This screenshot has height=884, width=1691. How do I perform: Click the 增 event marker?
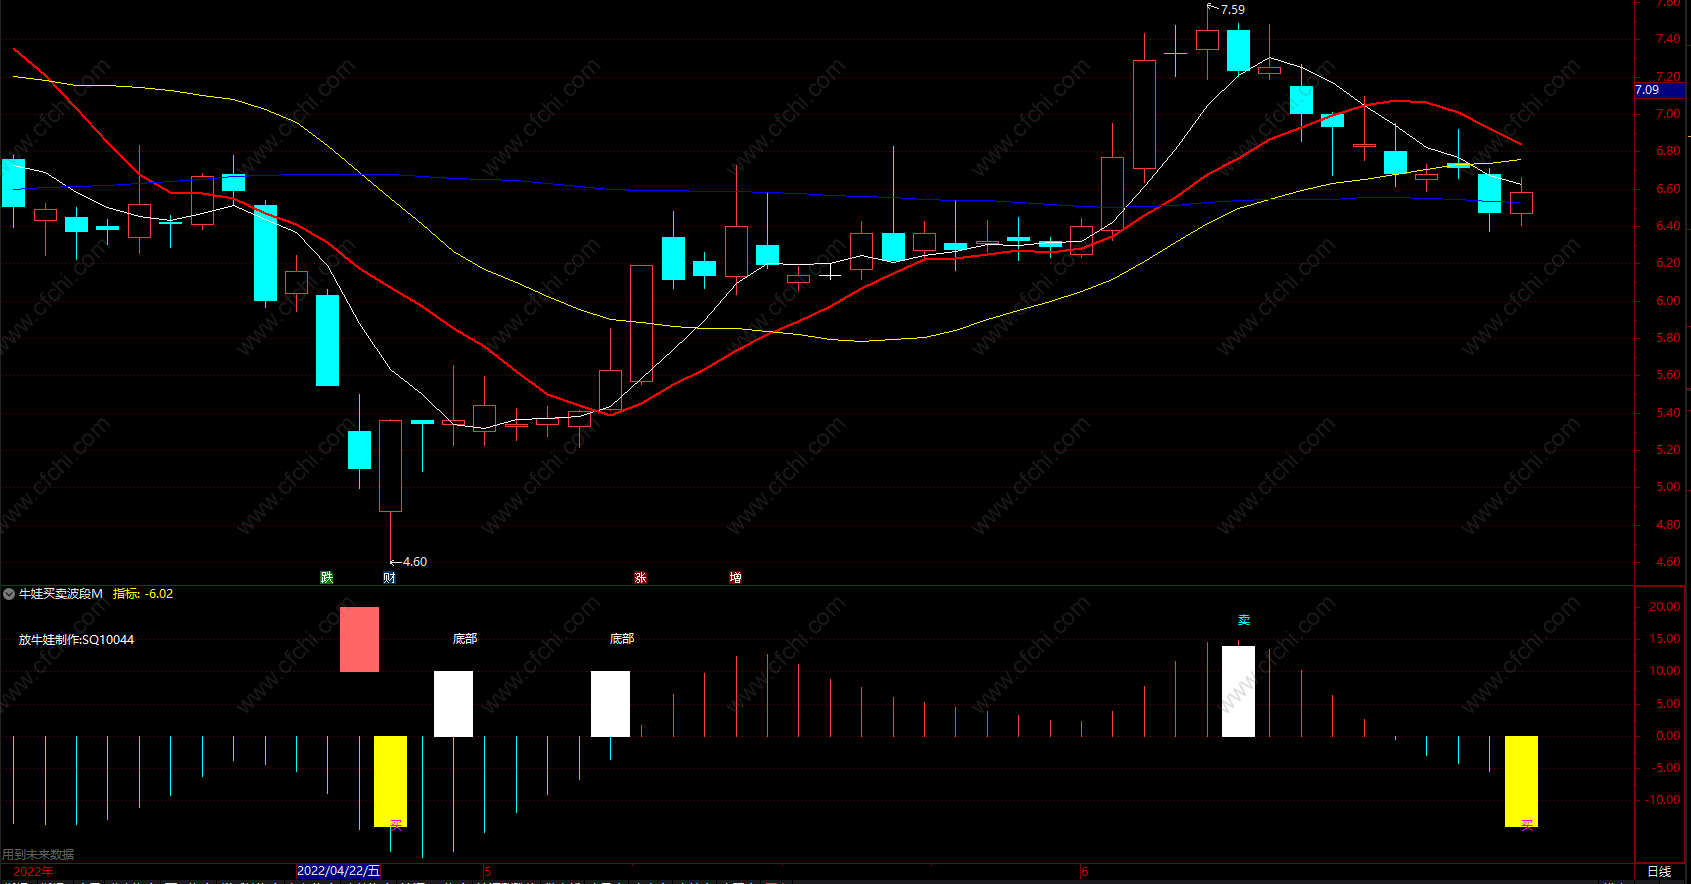[735, 577]
